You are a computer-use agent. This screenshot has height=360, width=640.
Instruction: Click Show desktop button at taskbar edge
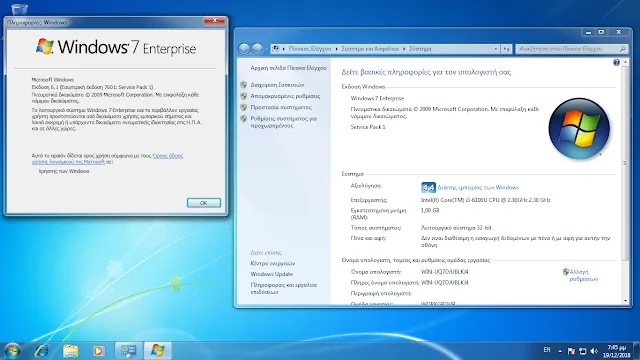coord(636,351)
